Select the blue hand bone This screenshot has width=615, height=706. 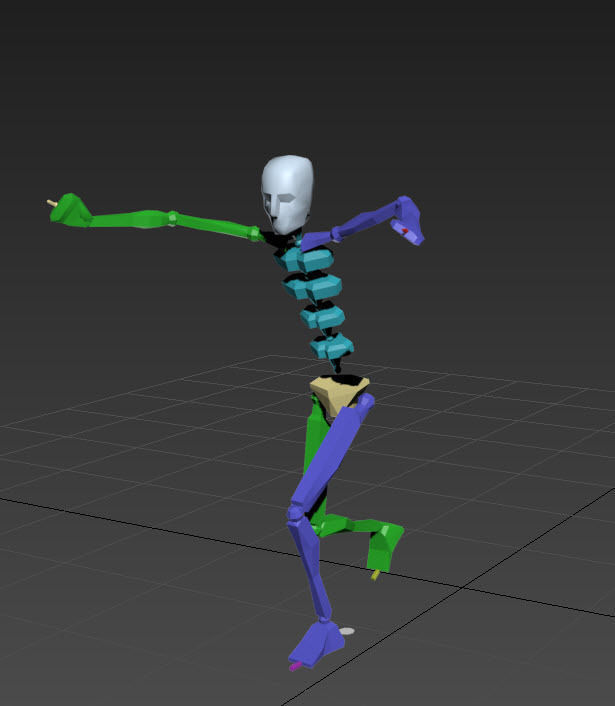[x=407, y=221]
